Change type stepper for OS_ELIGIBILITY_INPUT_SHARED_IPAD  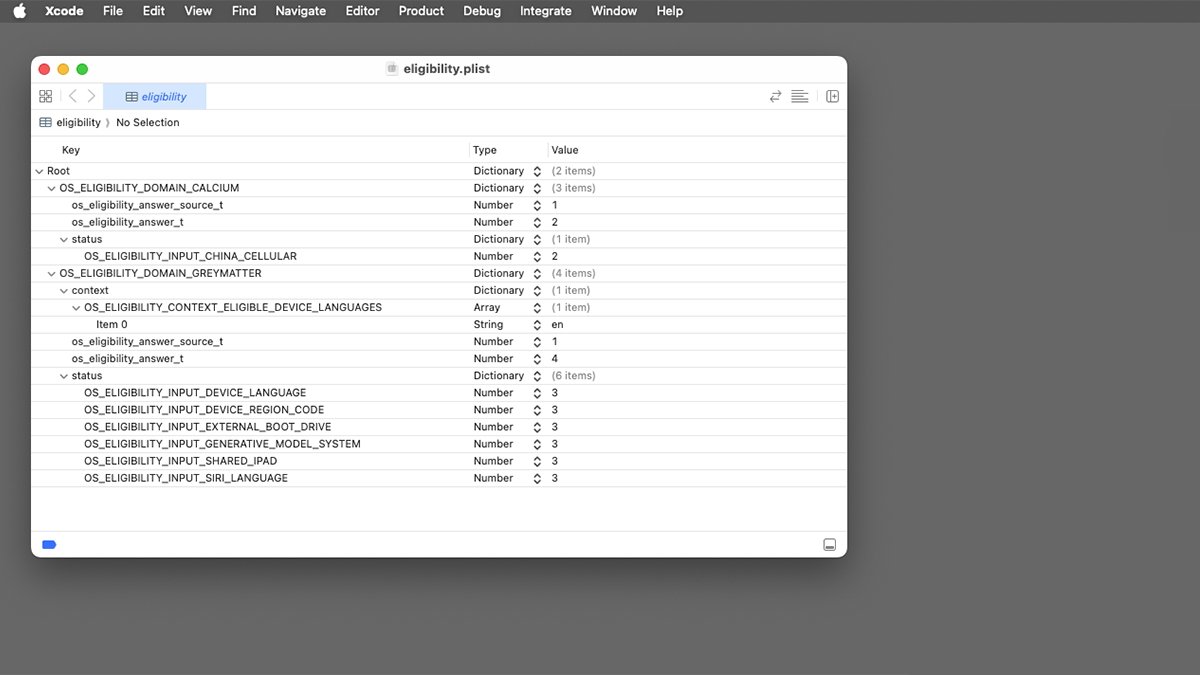(537, 461)
